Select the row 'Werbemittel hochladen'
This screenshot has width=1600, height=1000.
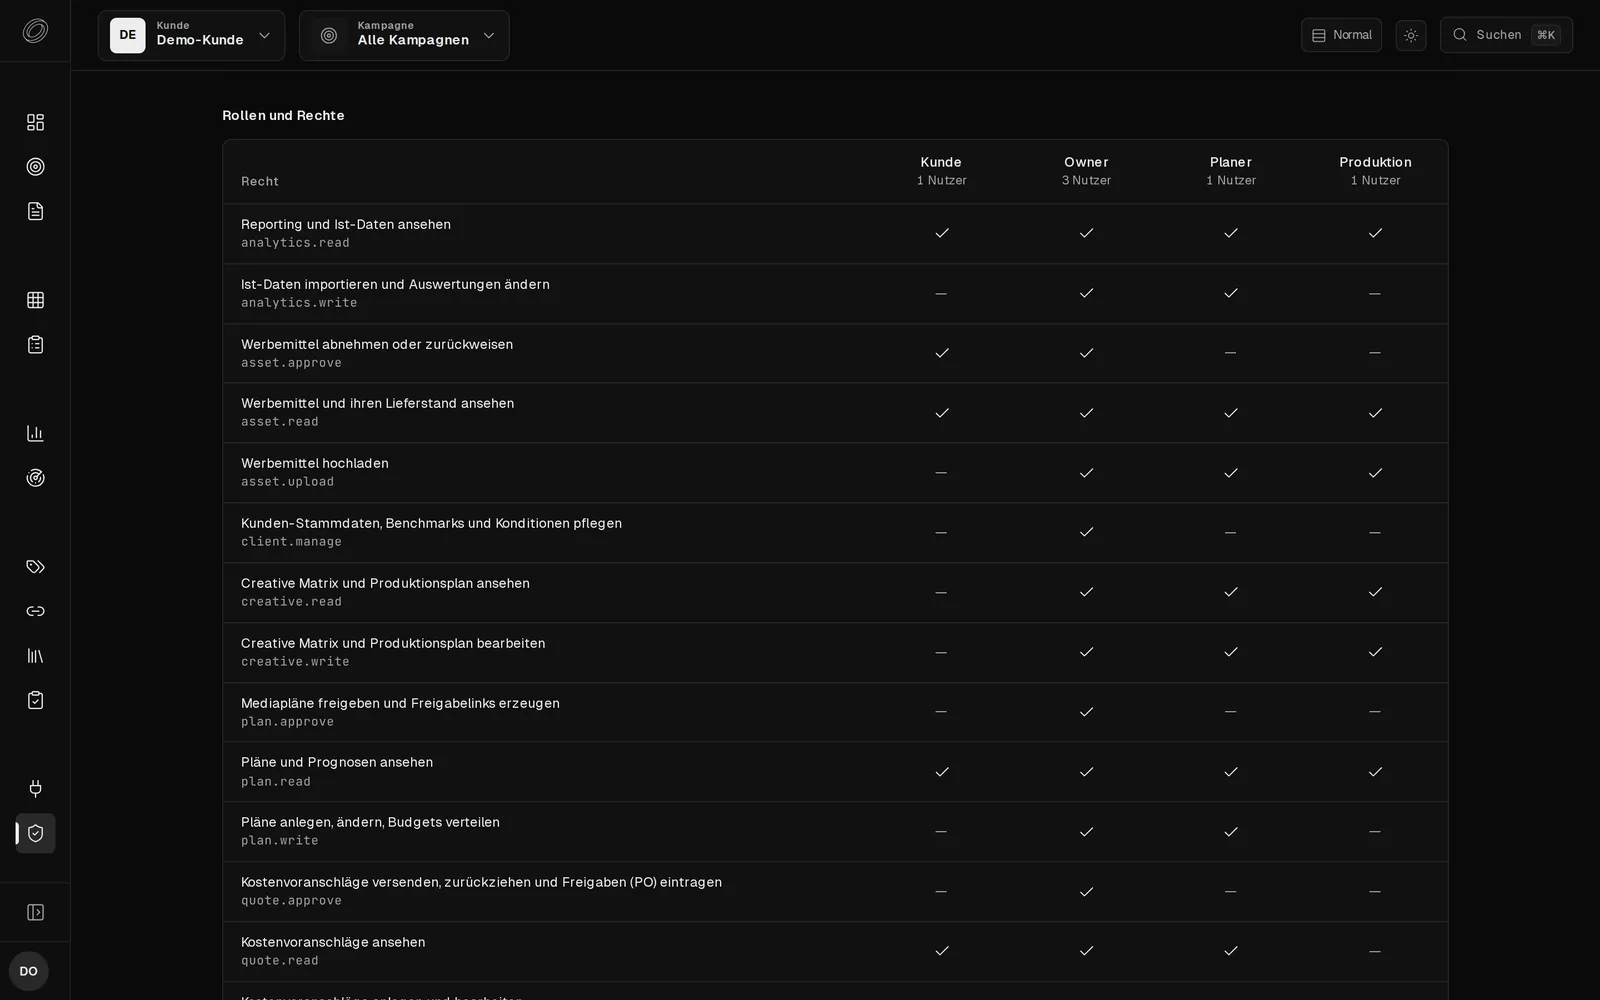[x=835, y=473]
